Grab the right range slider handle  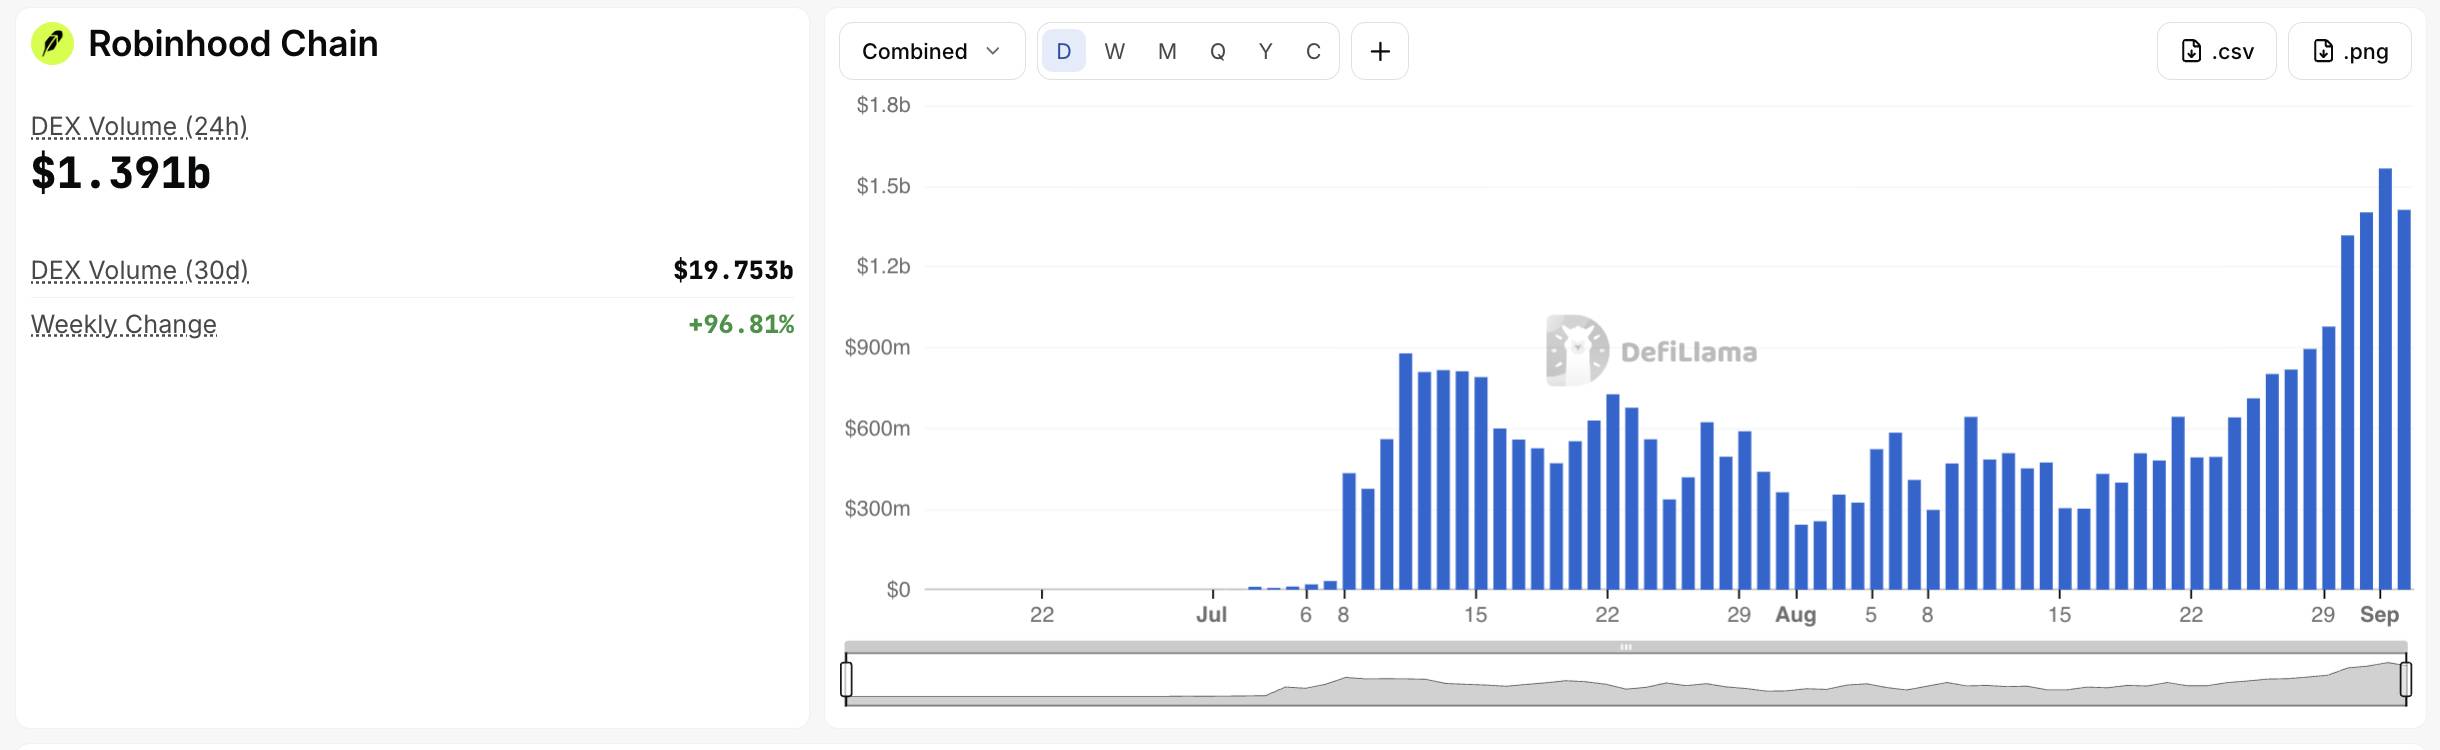[x=2405, y=679]
